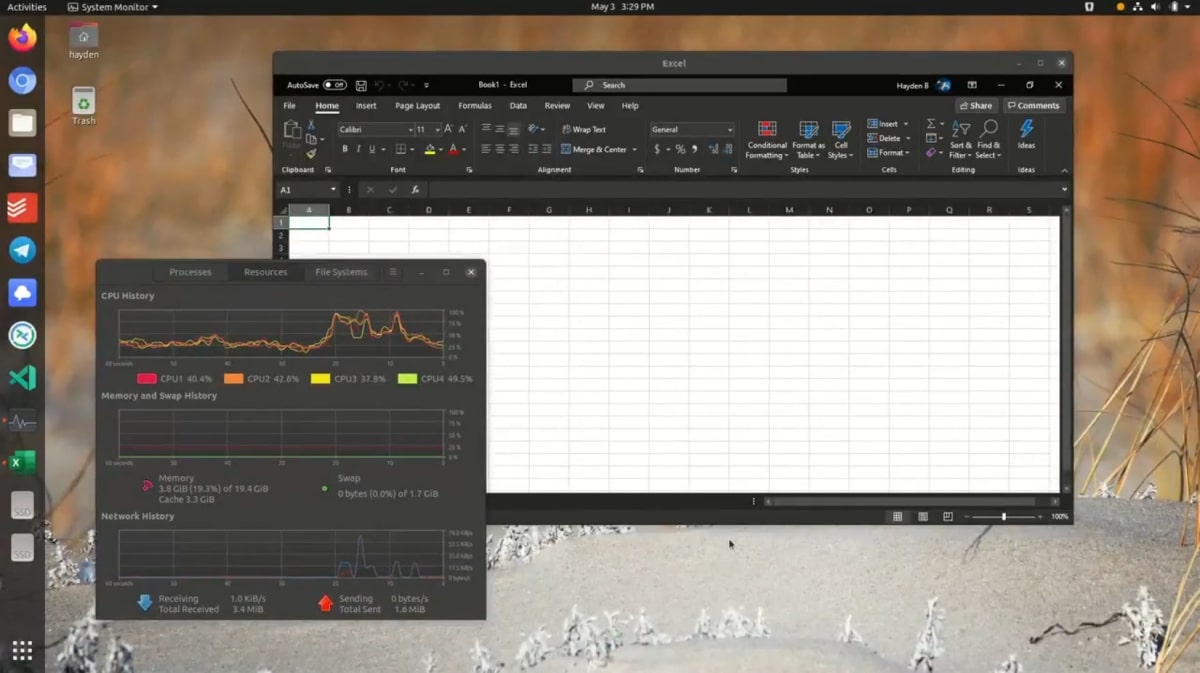Screen dimensions: 1200x673
Task: Toggle the AutoSave switch
Action: point(334,85)
